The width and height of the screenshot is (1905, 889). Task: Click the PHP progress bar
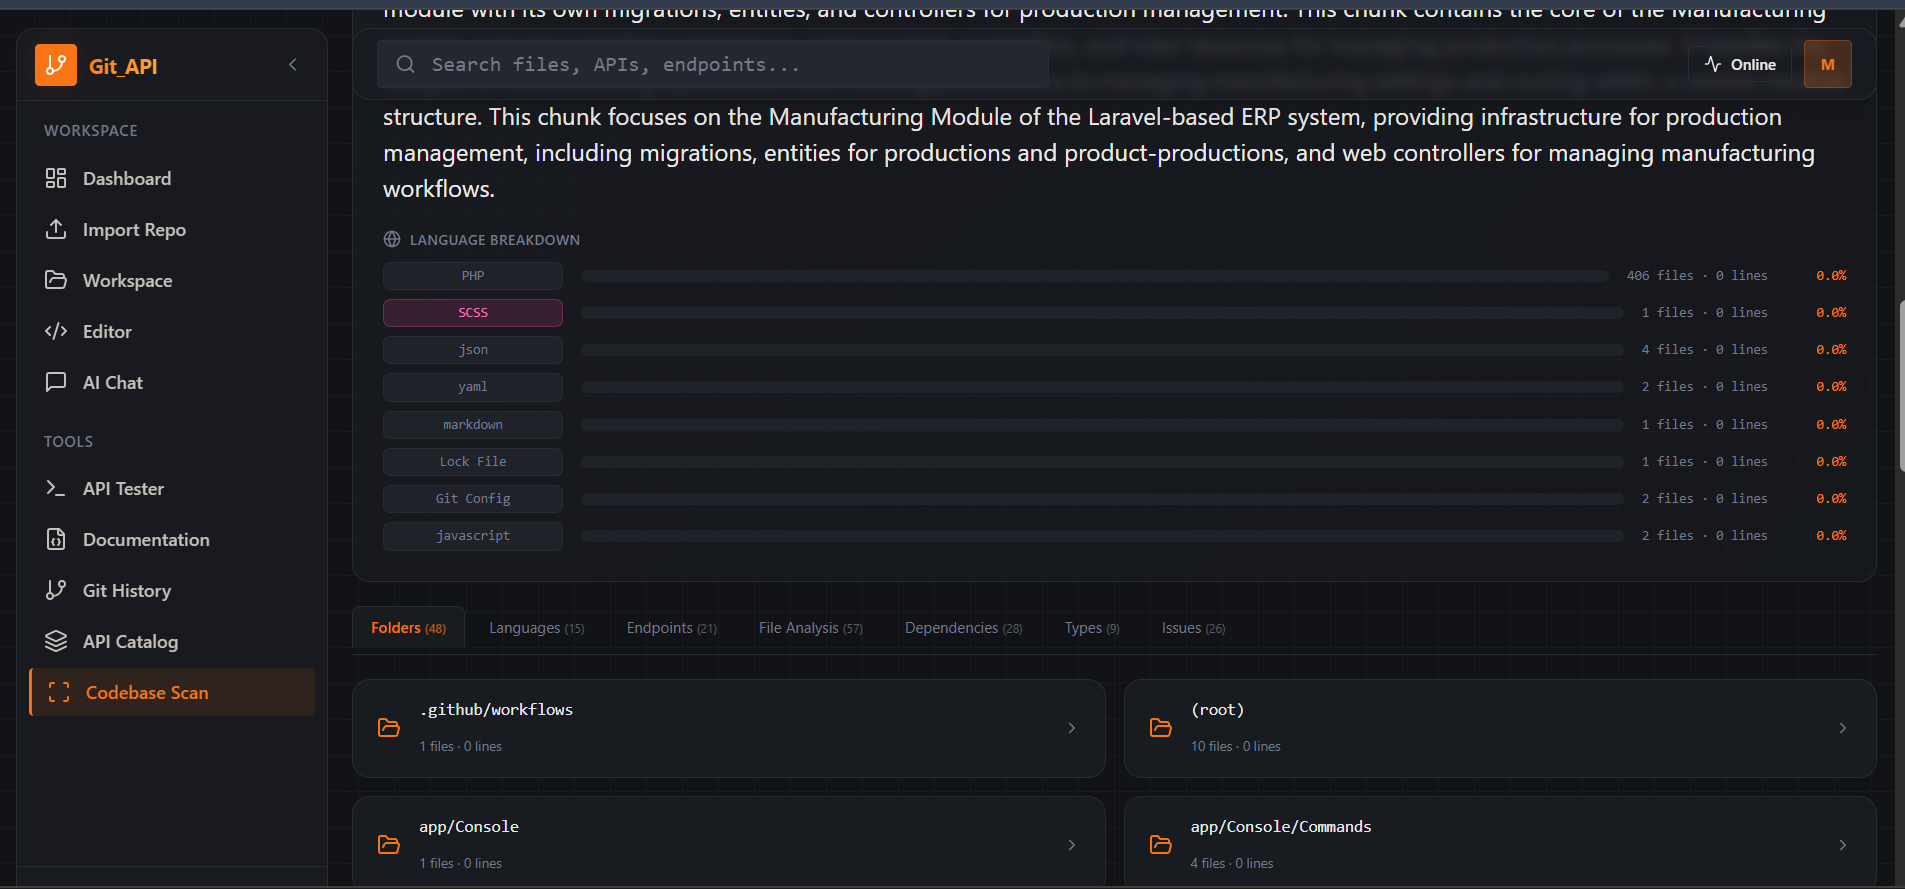tap(1095, 276)
